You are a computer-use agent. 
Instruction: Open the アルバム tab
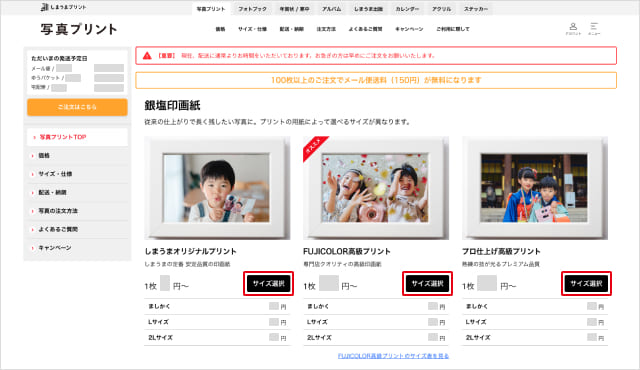coord(331,9)
